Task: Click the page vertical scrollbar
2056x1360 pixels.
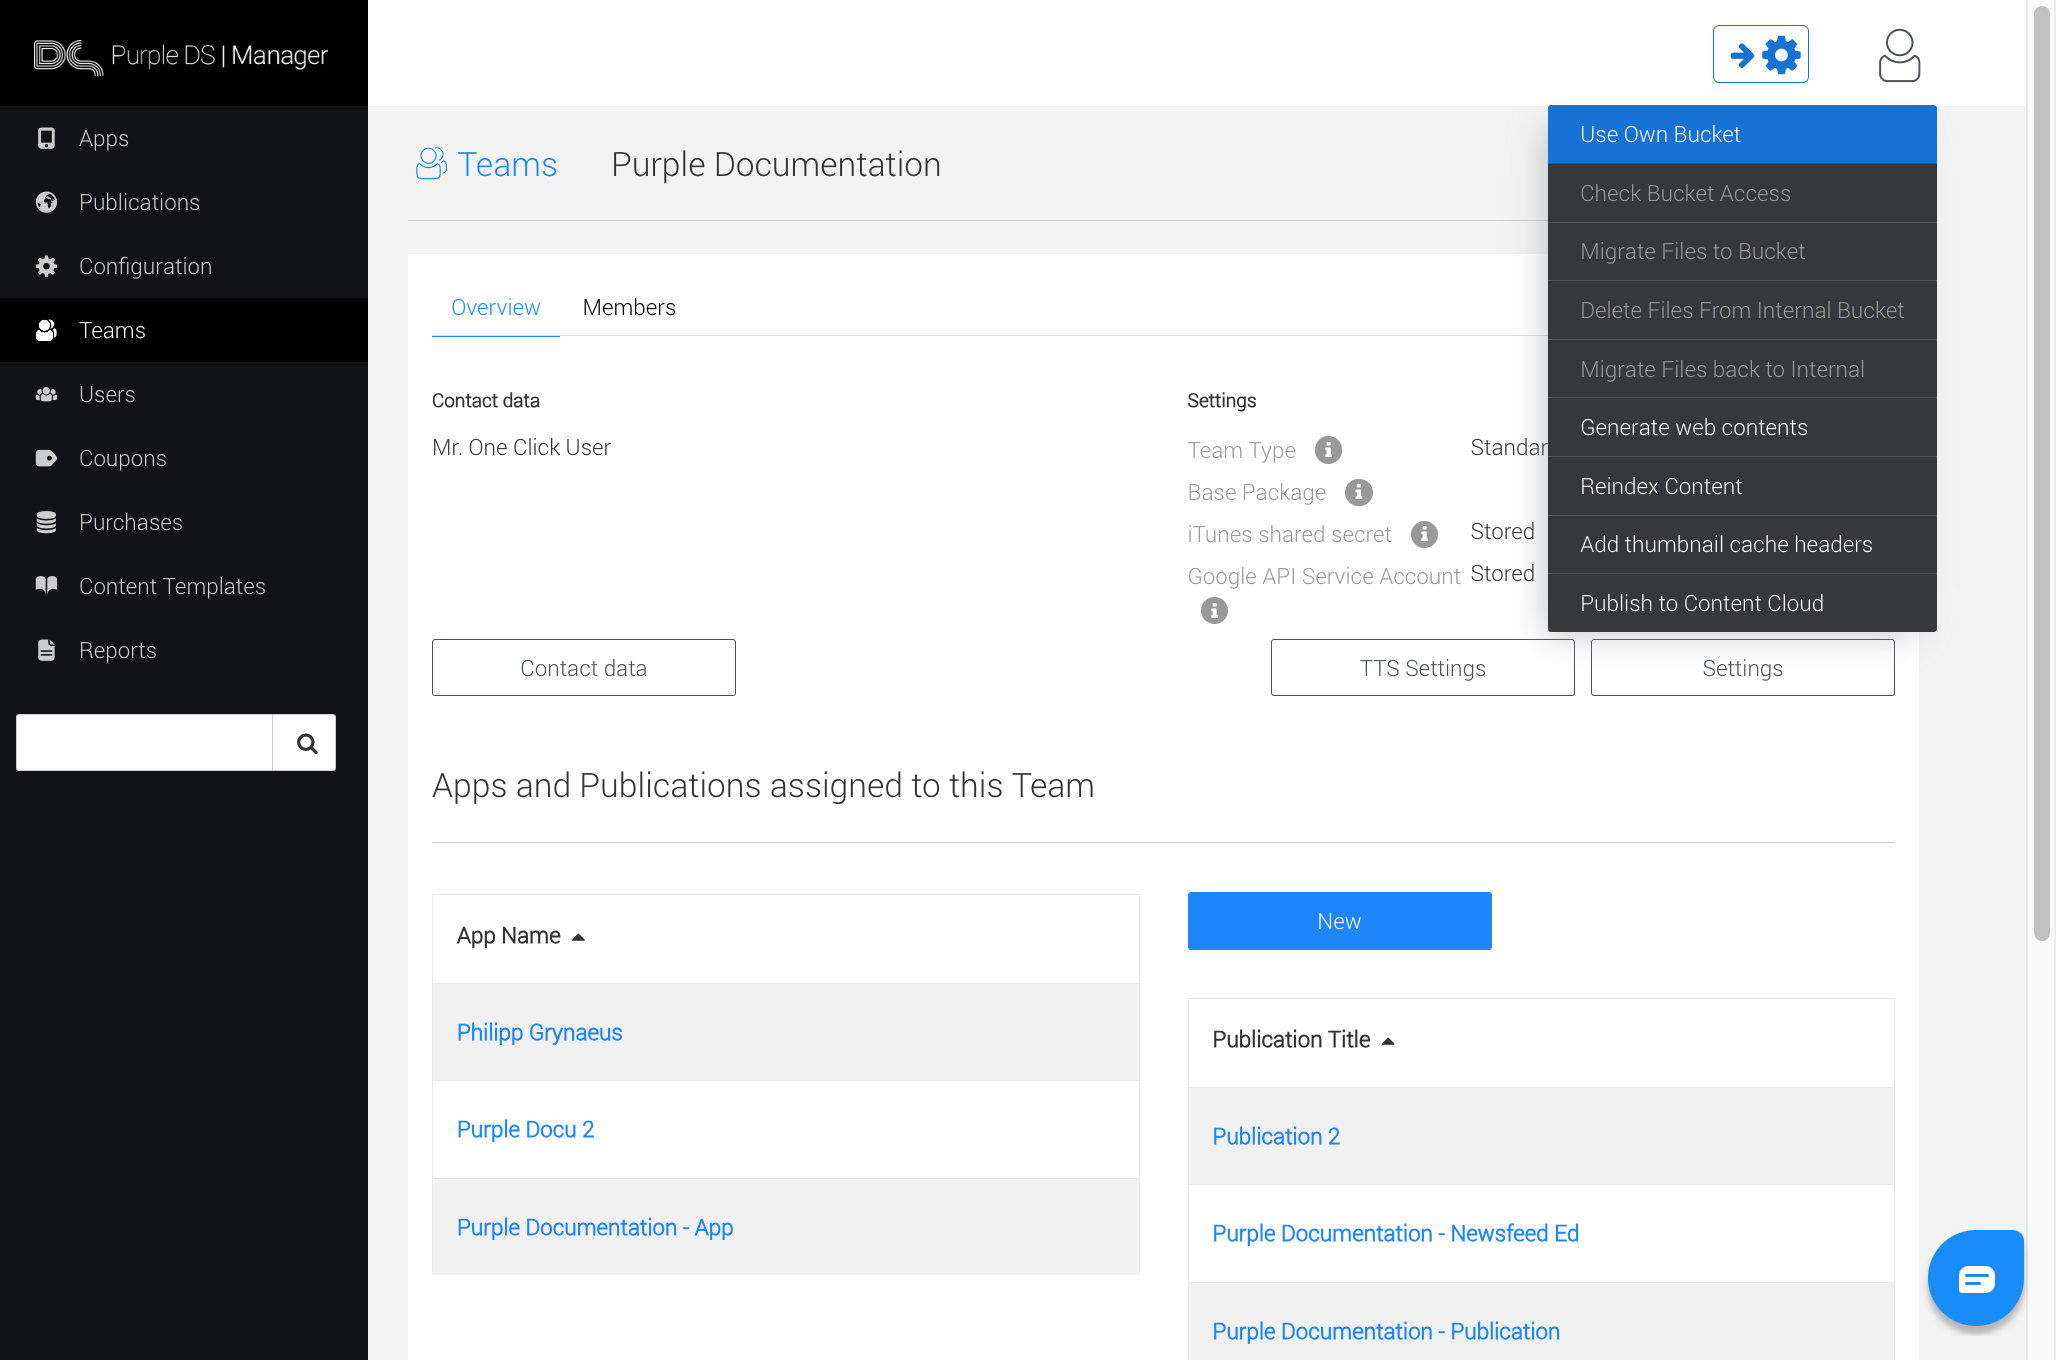Action: (x=2041, y=475)
